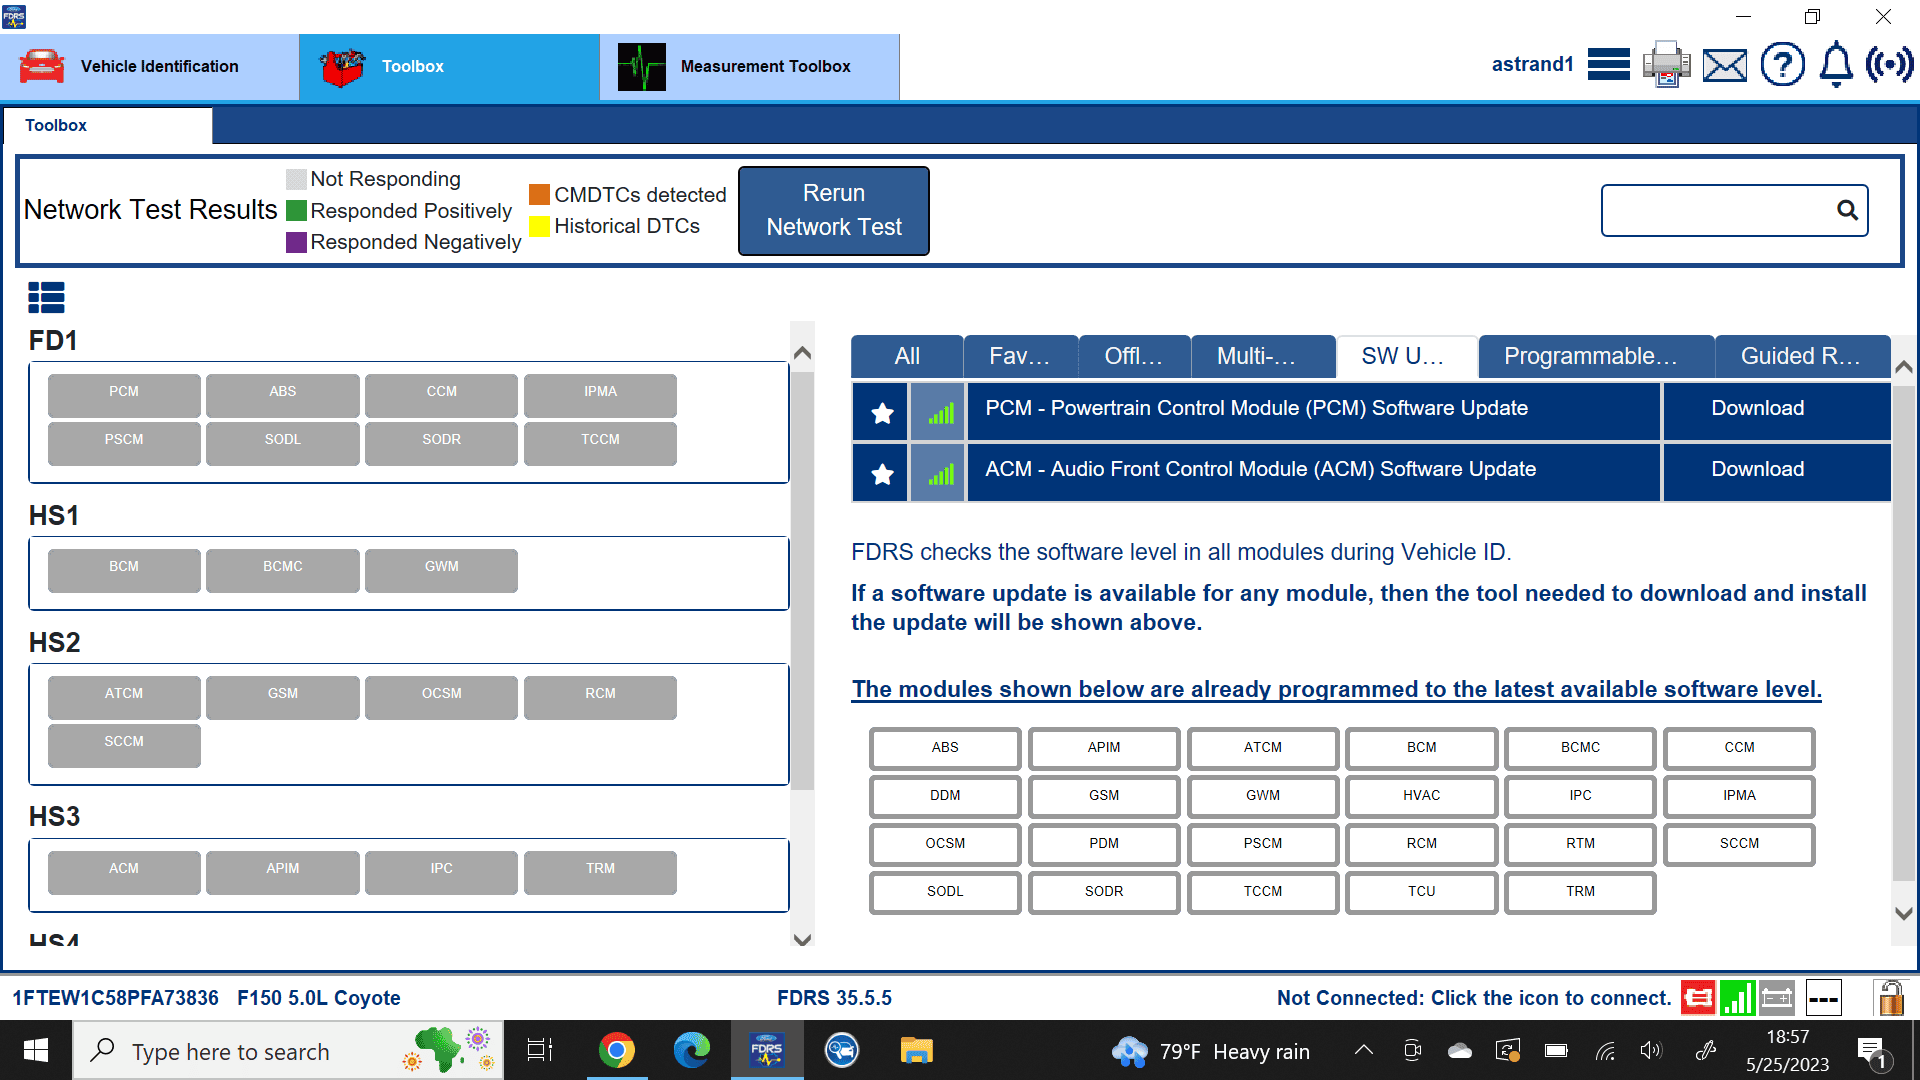Image resolution: width=1920 pixels, height=1080 pixels.
Task: Click the green signal strength icon in the status bar
Action: click(x=1738, y=997)
